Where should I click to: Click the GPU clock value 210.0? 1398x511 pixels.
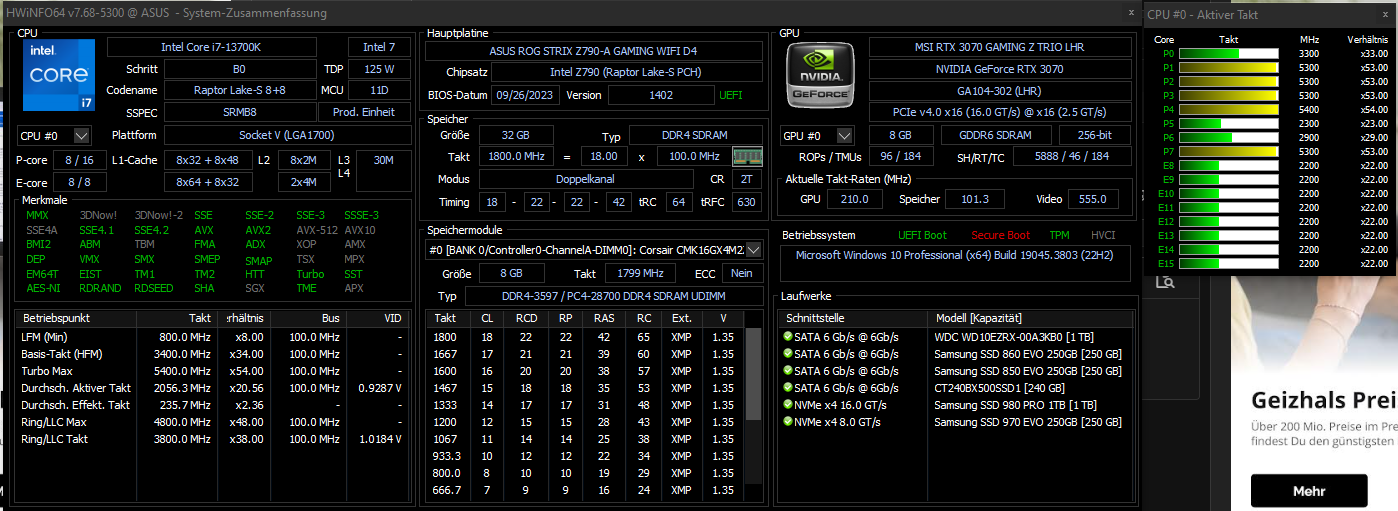tap(855, 199)
